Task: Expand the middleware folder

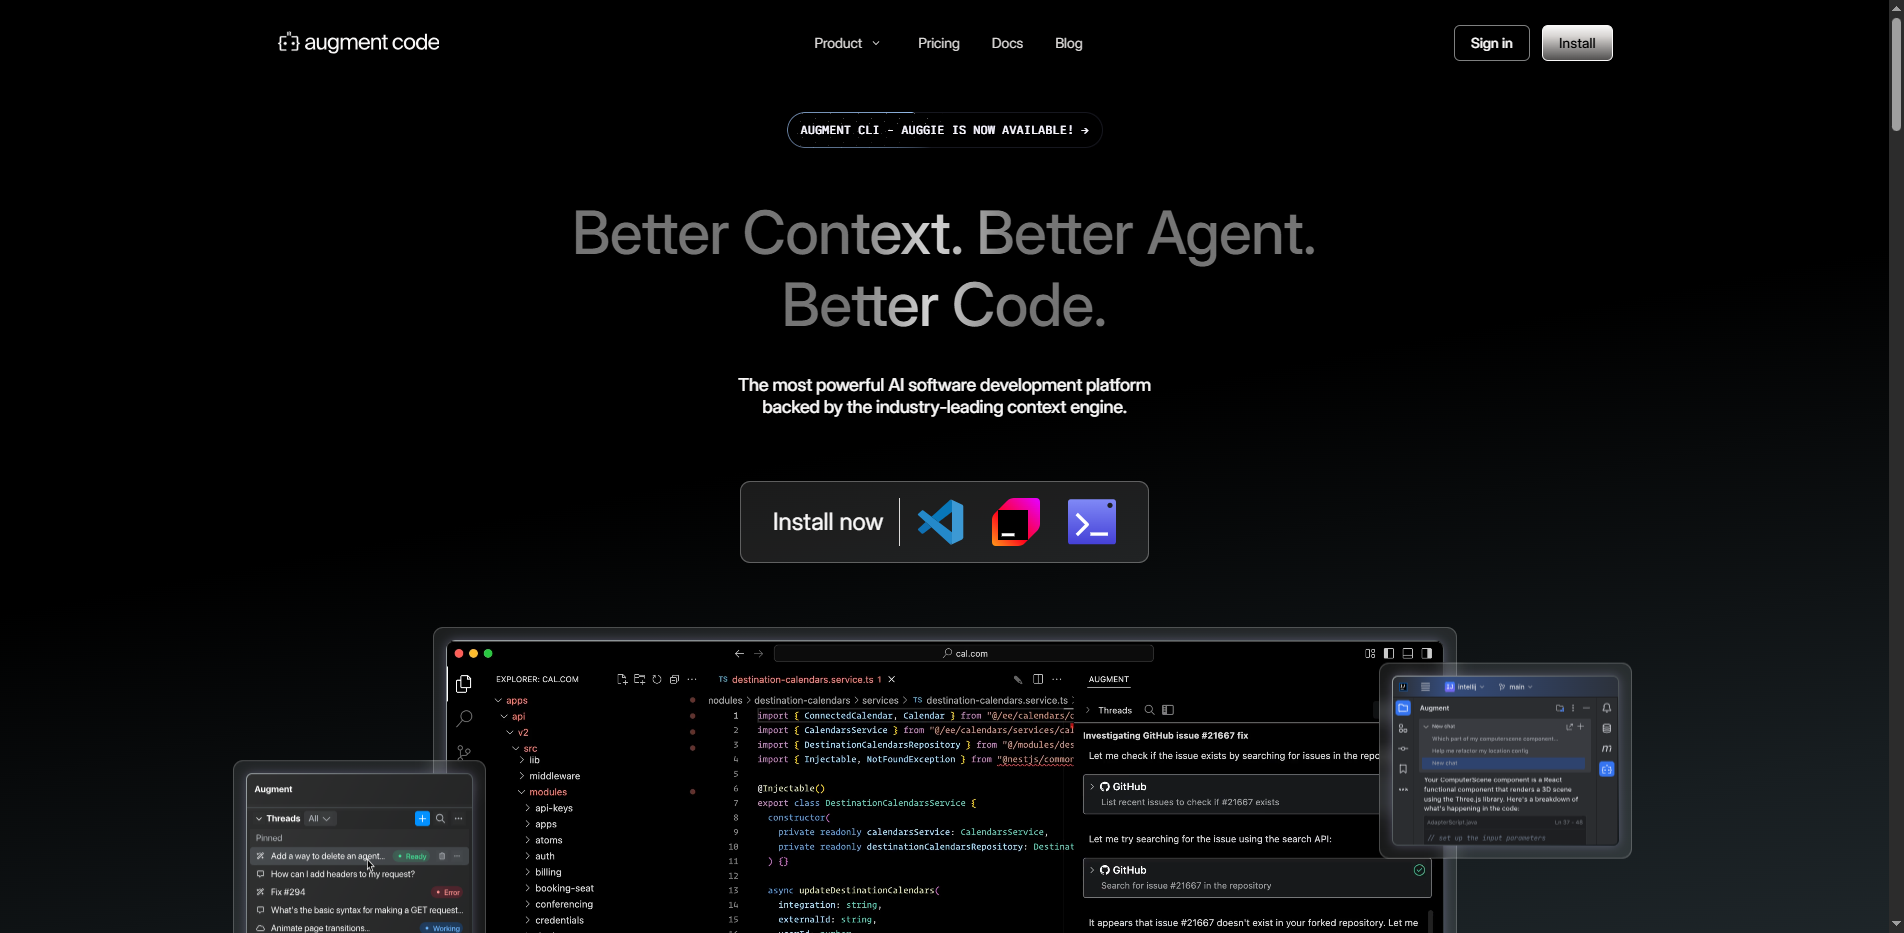Action: [522, 776]
